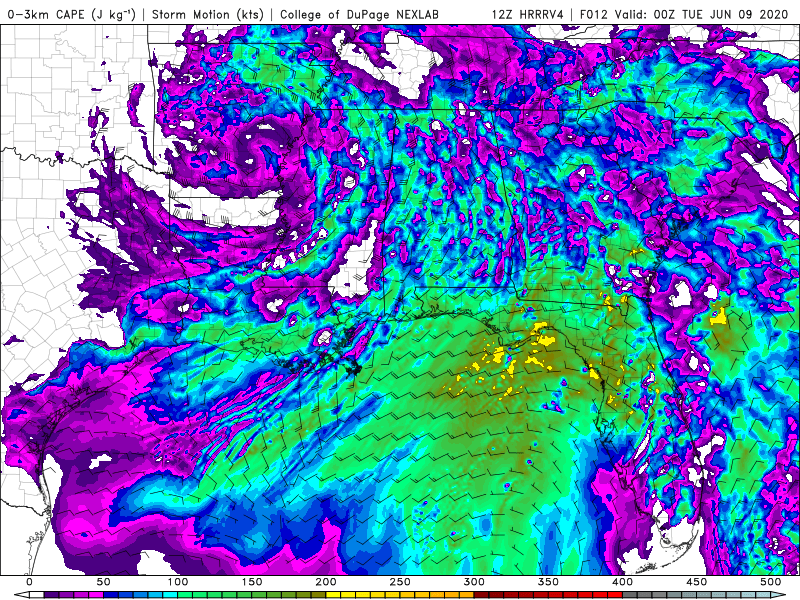Click the color scale label '250'
Image resolution: width=800 pixels, height=600 pixels.
[x=400, y=582]
